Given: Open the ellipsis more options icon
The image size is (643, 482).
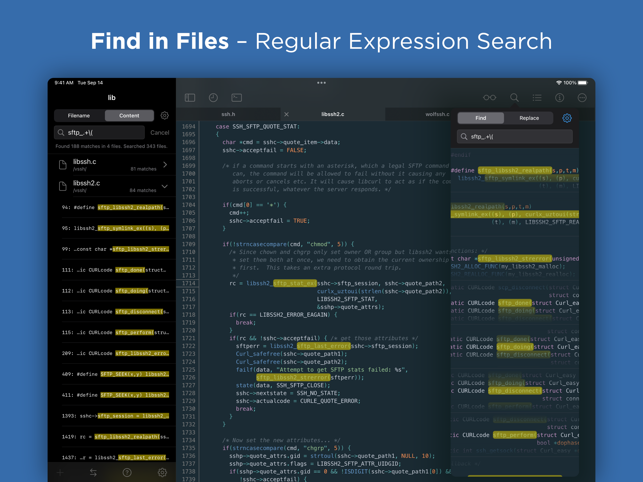Looking at the screenshot, I should tap(582, 98).
